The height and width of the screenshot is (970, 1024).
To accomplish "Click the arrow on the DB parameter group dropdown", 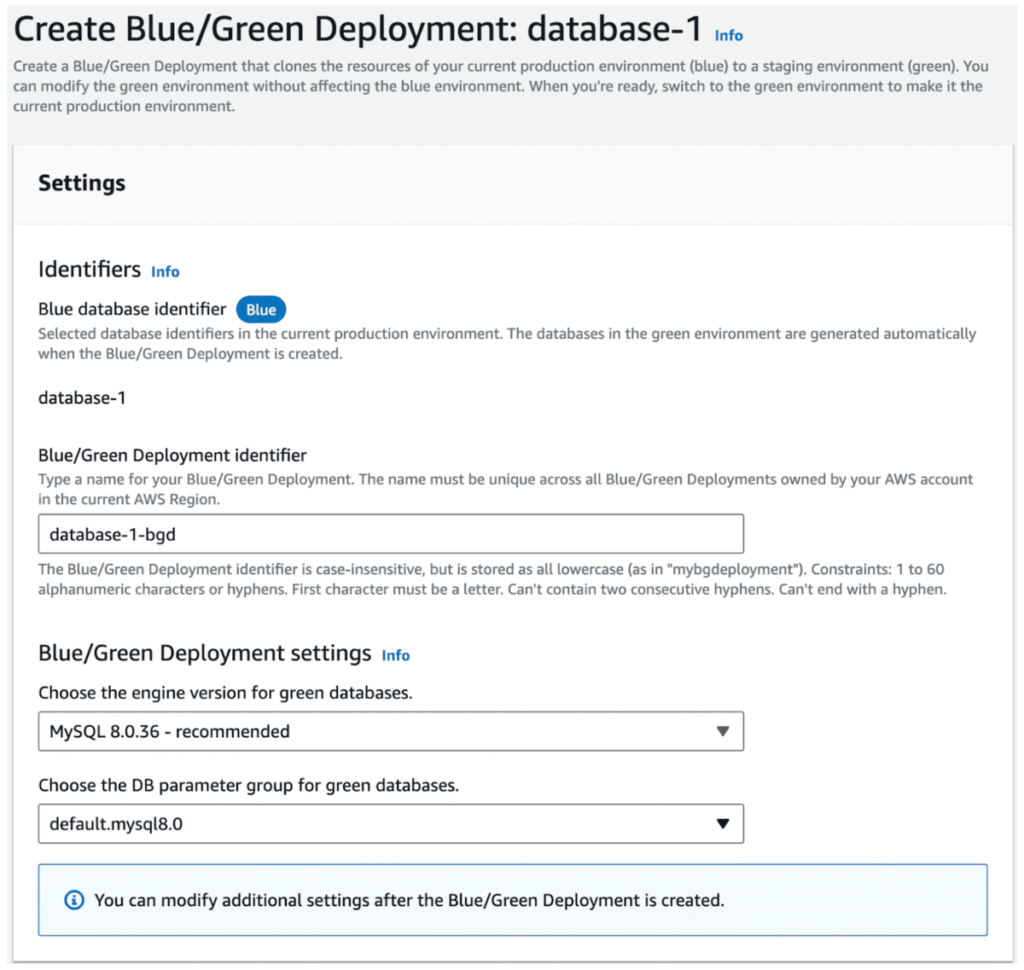I will click(x=723, y=824).
